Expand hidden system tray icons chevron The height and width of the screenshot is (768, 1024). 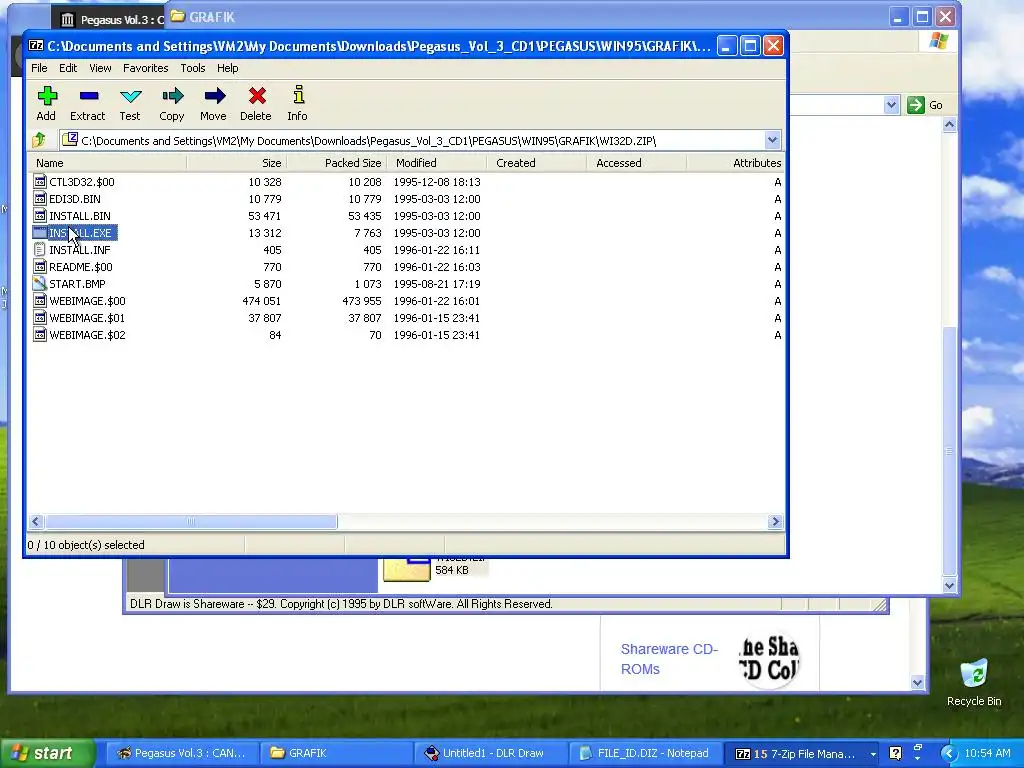pos(949,754)
